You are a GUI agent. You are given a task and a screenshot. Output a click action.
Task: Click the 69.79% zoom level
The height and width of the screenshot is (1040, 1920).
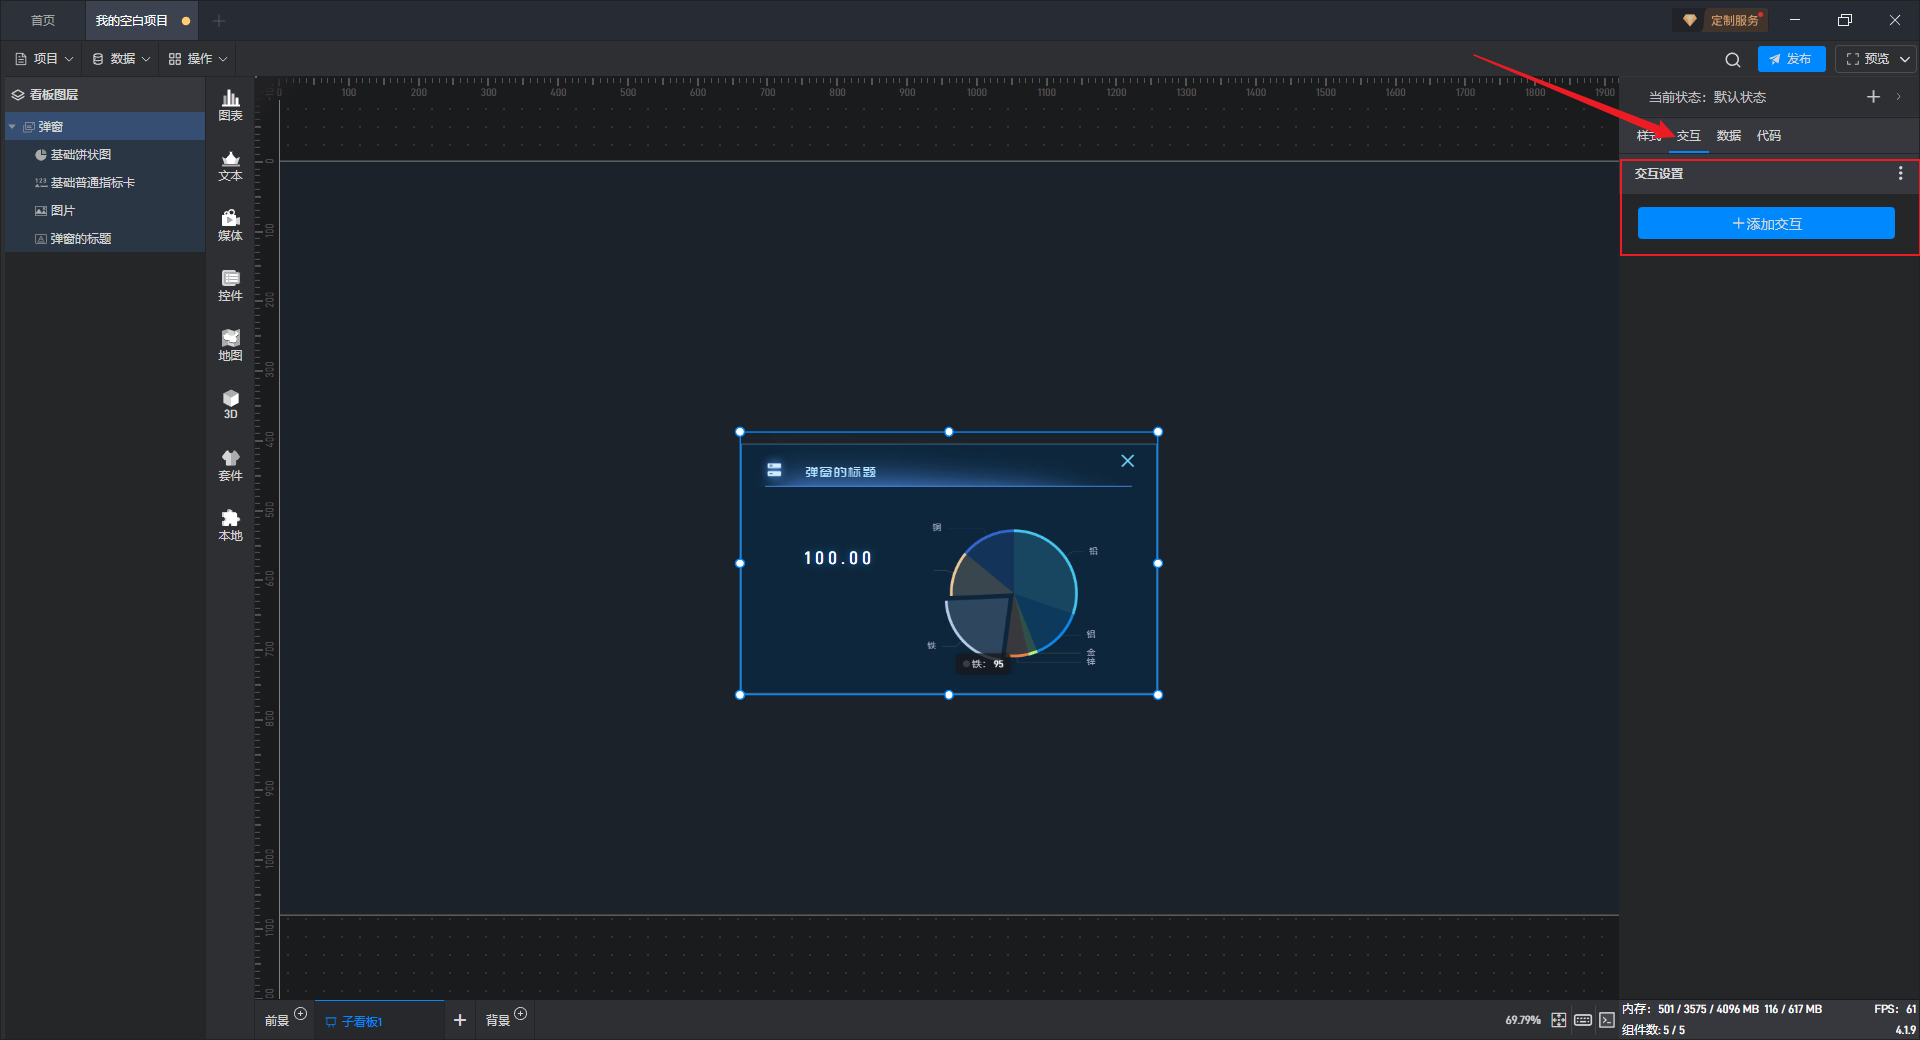1523,1020
